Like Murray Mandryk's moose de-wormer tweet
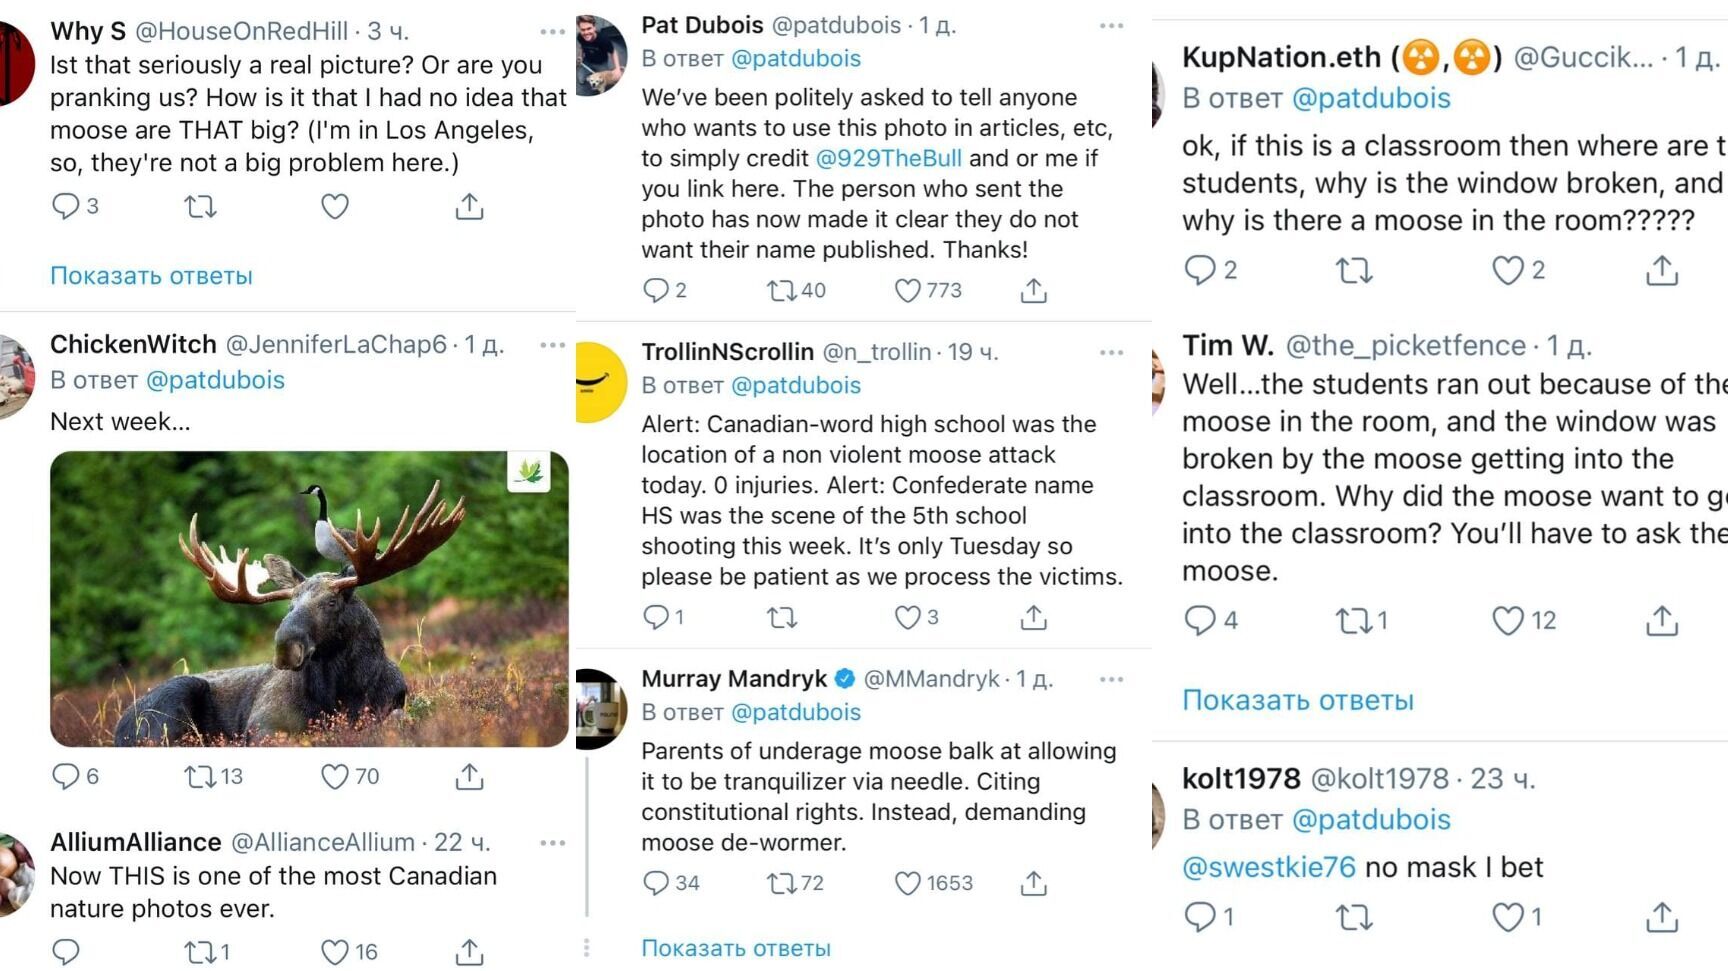 coord(908,883)
